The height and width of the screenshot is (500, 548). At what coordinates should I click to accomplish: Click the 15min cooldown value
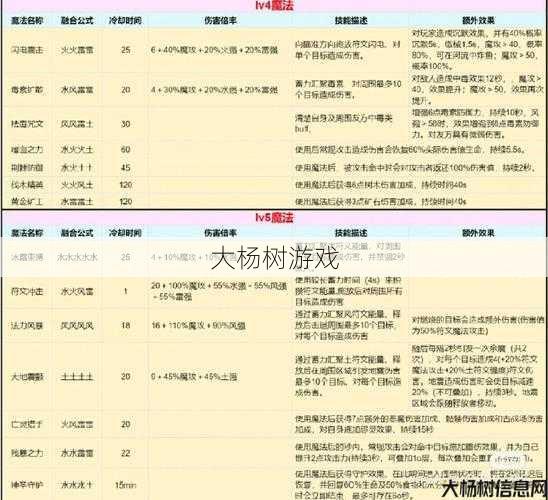tap(125, 485)
